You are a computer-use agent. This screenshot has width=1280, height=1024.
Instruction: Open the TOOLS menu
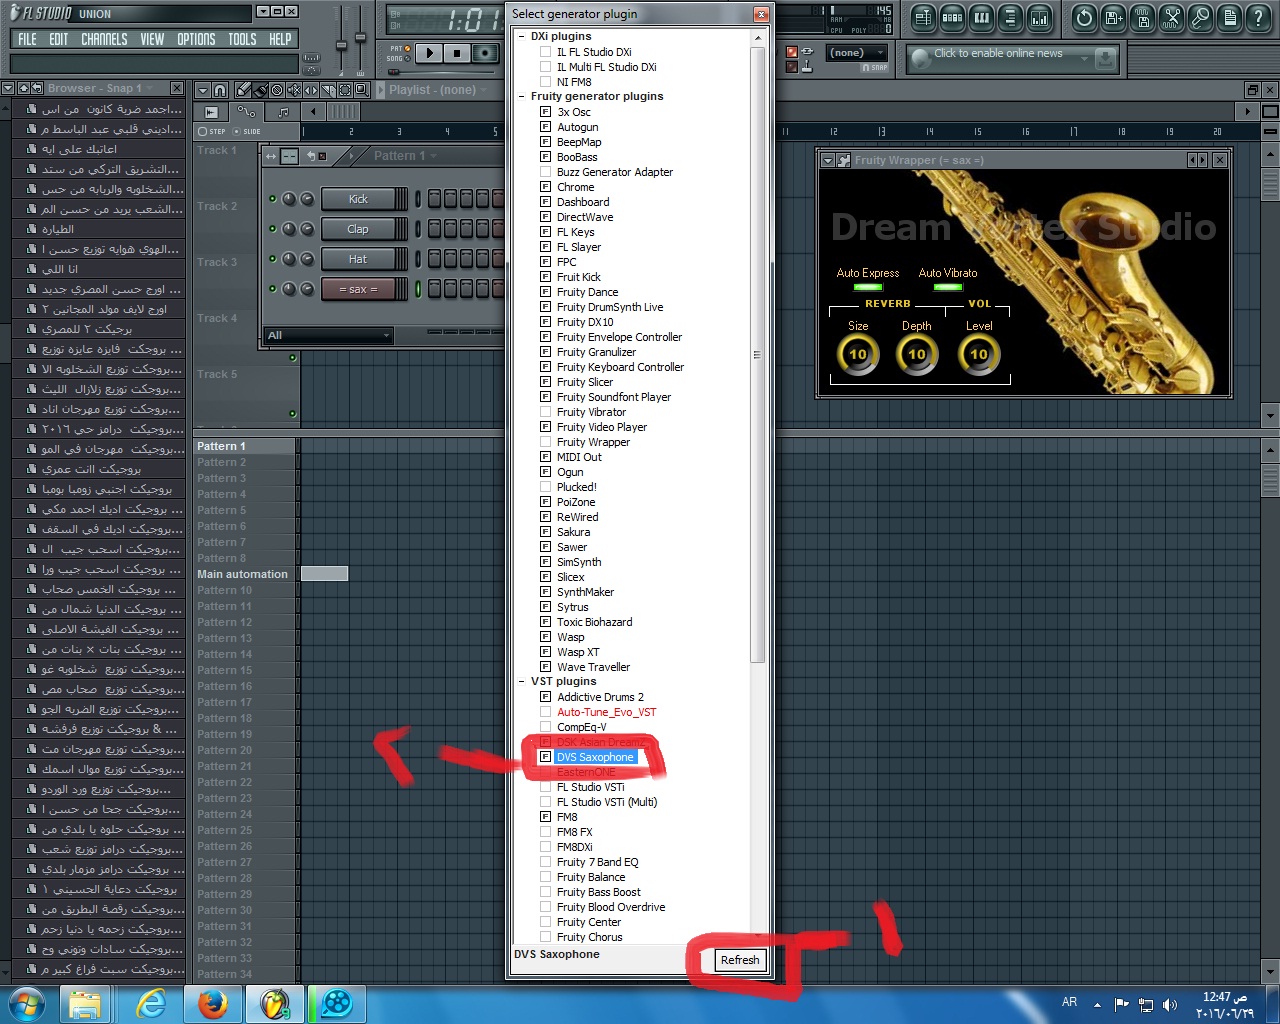pyautogui.click(x=242, y=39)
